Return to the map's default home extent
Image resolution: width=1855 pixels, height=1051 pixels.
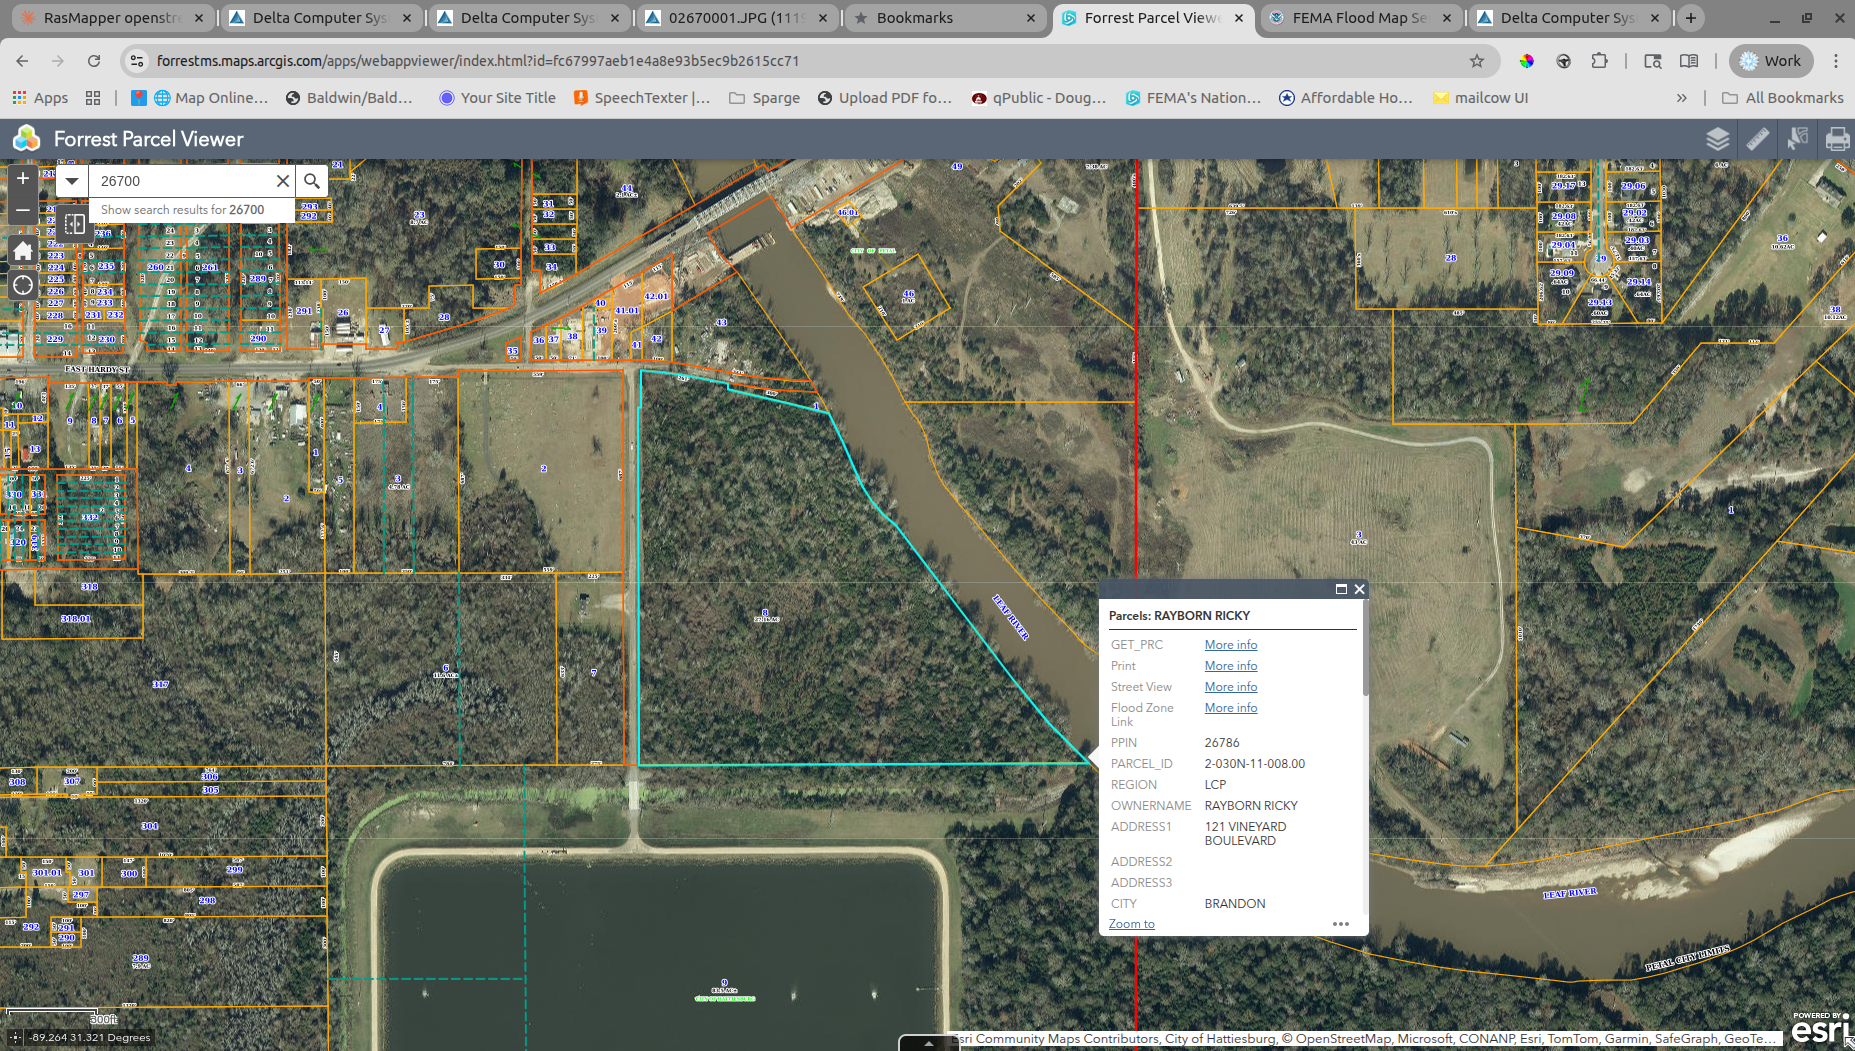[22, 250]
